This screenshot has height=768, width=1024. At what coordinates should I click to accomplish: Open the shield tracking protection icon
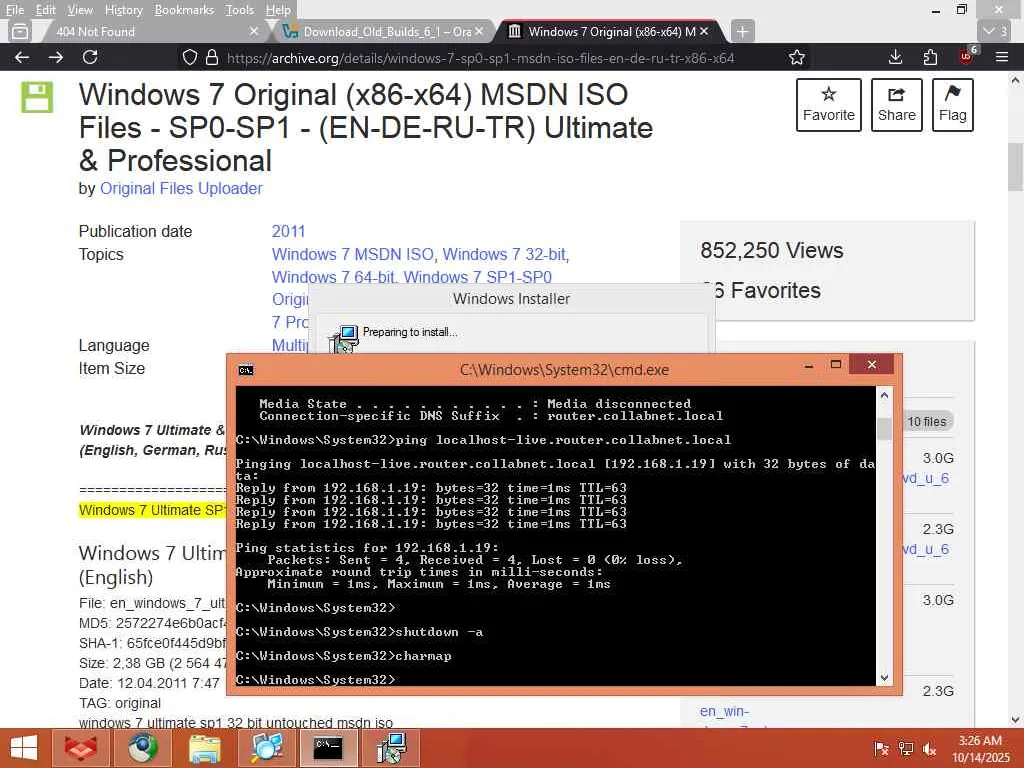point(189,57)
